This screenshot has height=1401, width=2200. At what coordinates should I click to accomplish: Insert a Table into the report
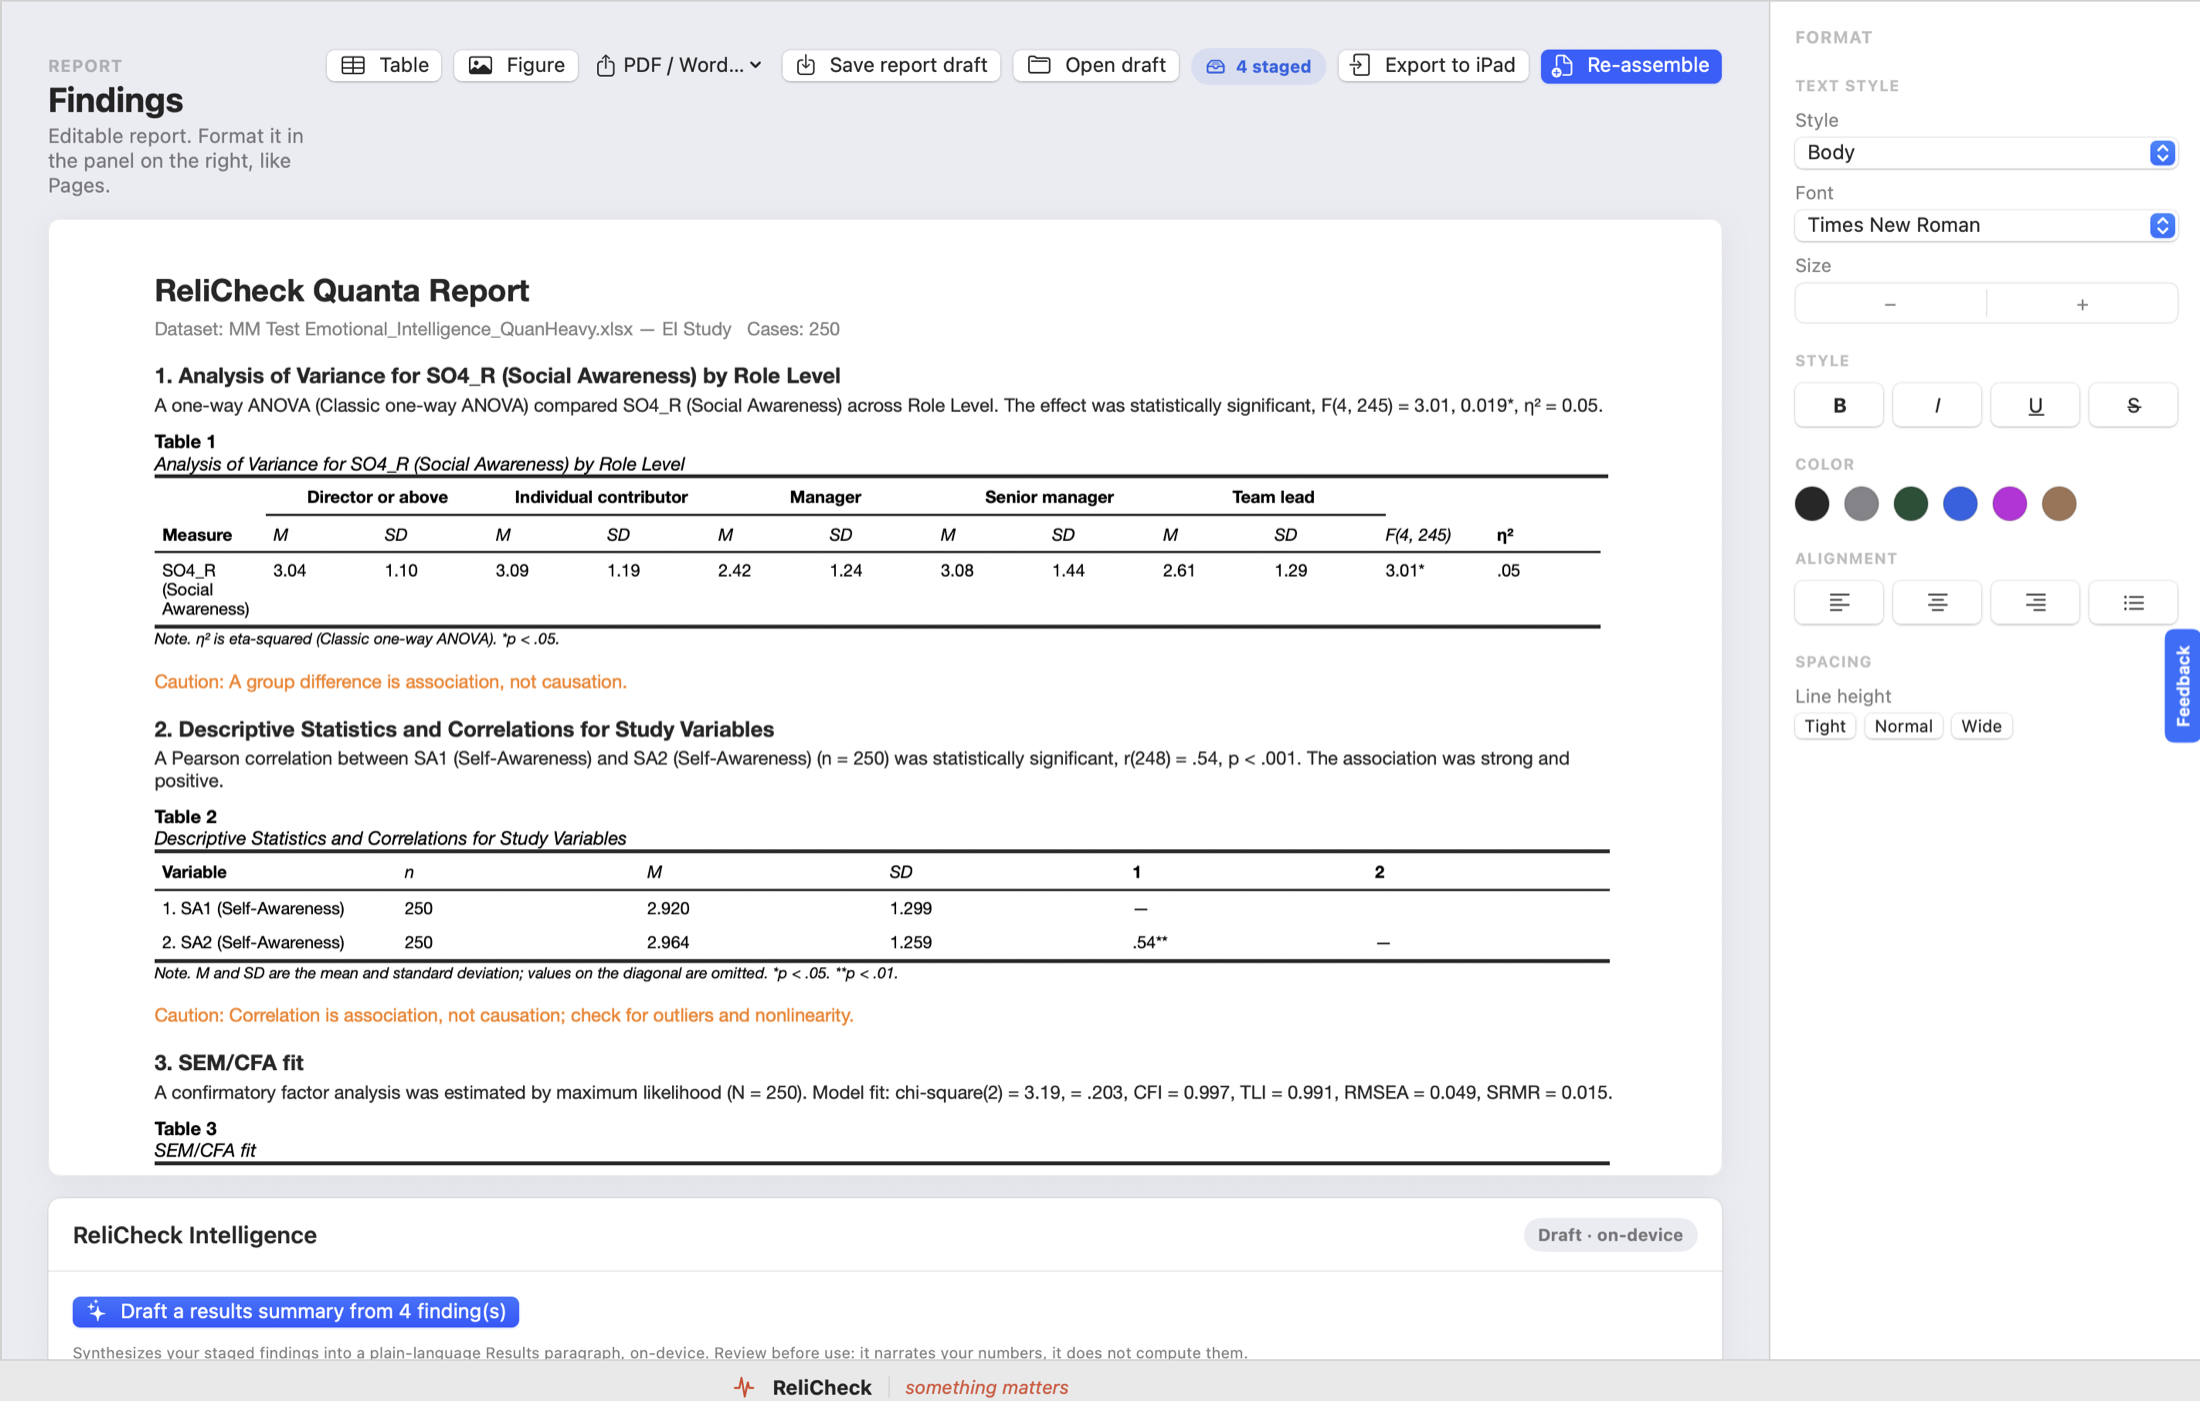pyautogui.click(x=384, y=65)
